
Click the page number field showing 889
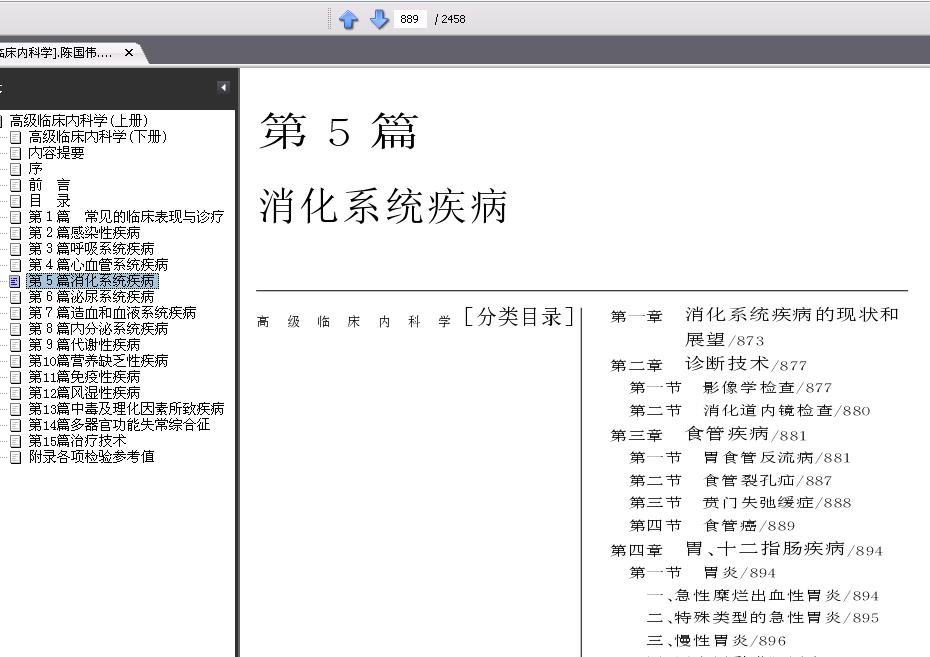pyautogui.click(x=410, y=19)
